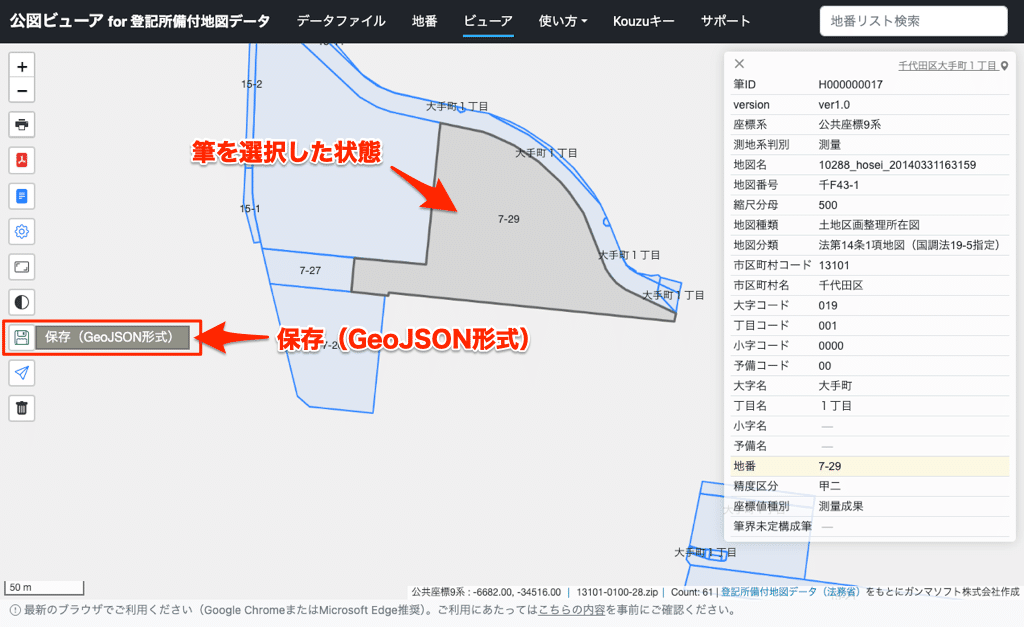Click 地図名 value 10288_hosei_20140331163159
Image resolution: width=1024 pixels, height=627 pixels.
click(x=897, y=165)
